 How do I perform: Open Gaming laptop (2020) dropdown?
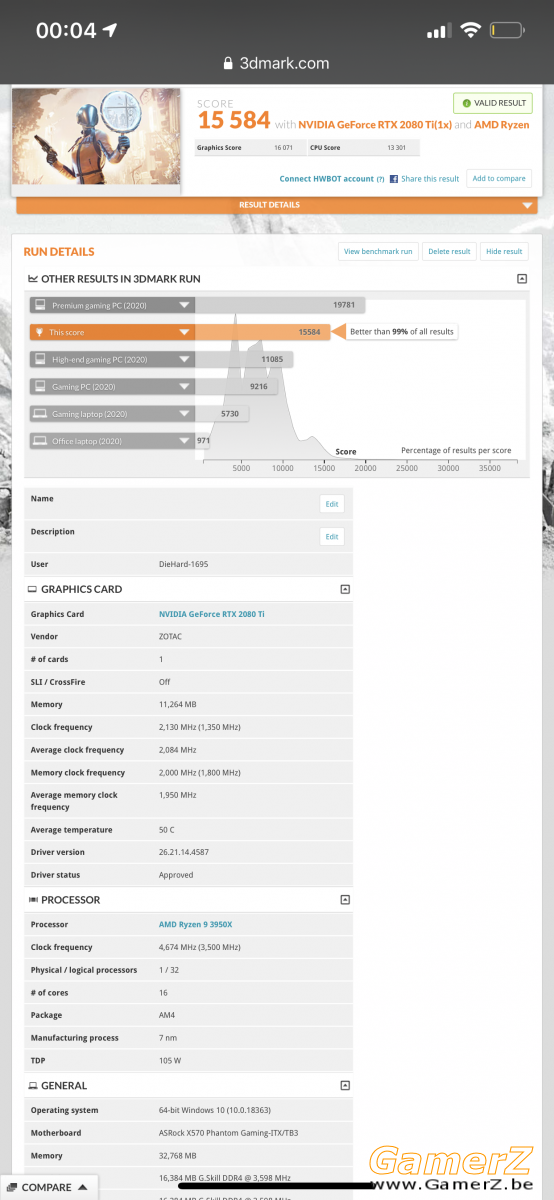coord(184,413)
